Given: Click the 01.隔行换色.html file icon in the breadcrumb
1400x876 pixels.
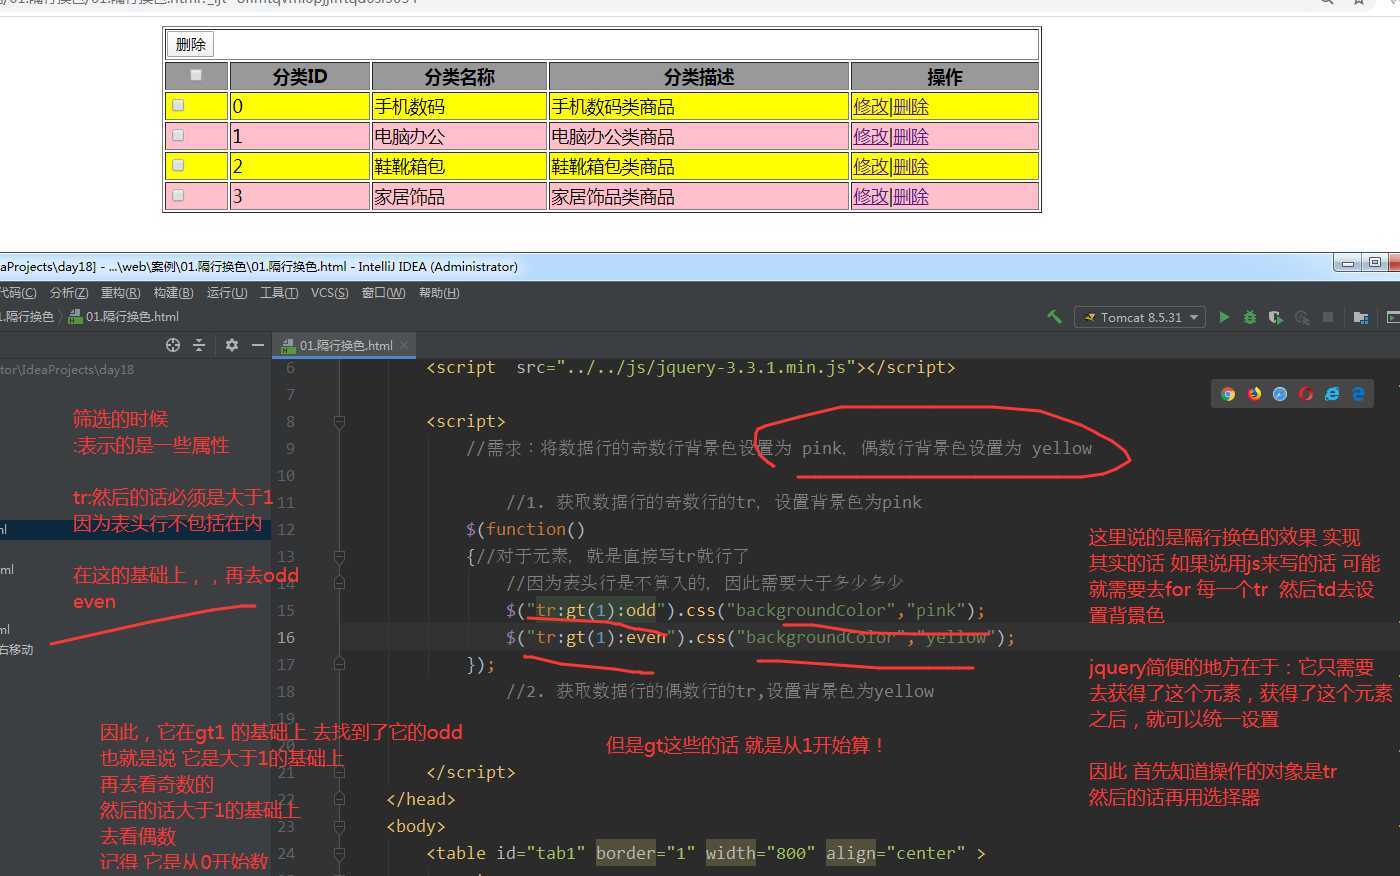Looking at the screenshot, I should [75, 317].
